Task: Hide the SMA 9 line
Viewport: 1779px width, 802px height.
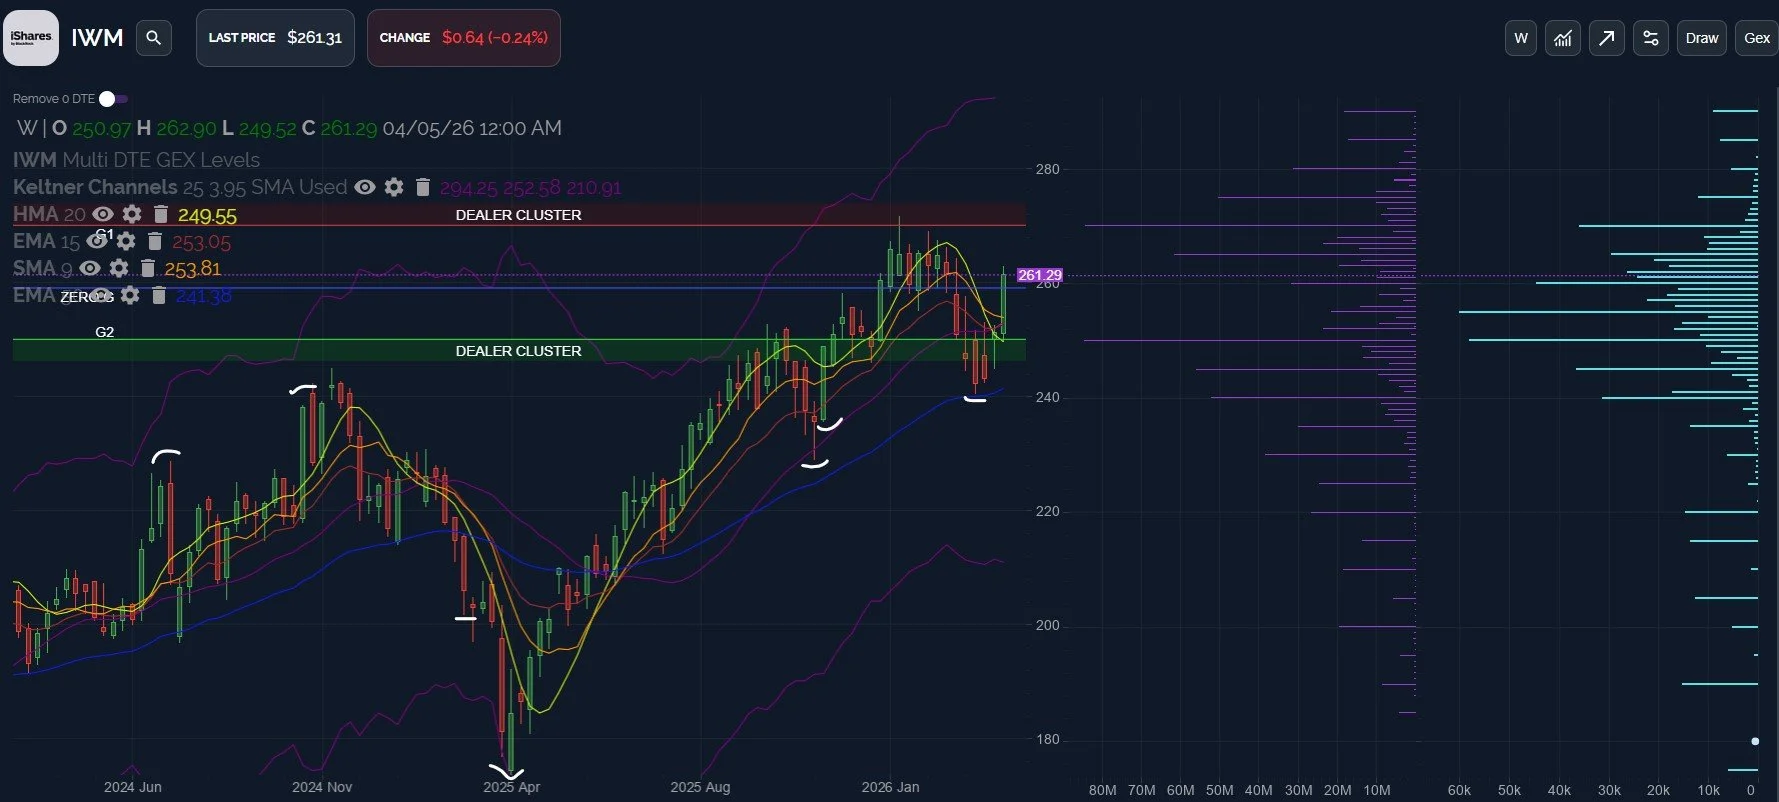Action: (90, 268)
